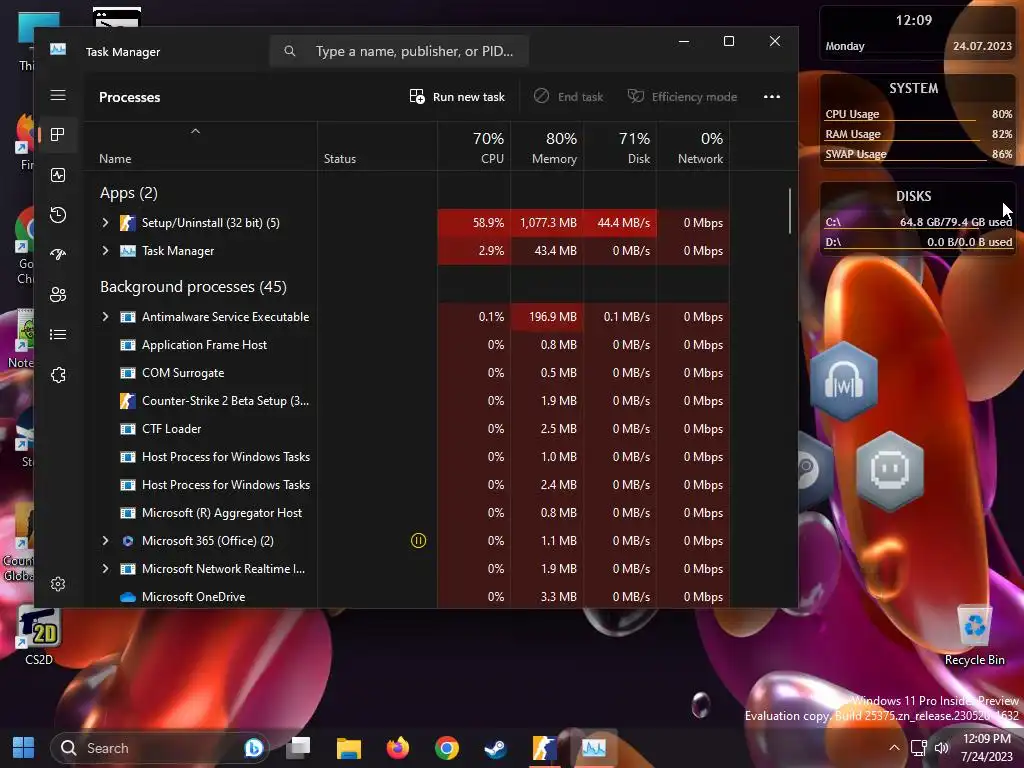Viewport: 1024px width, 768px height.
Task: Click Task Manager icon in taskbar
Action: coord(594,748)
